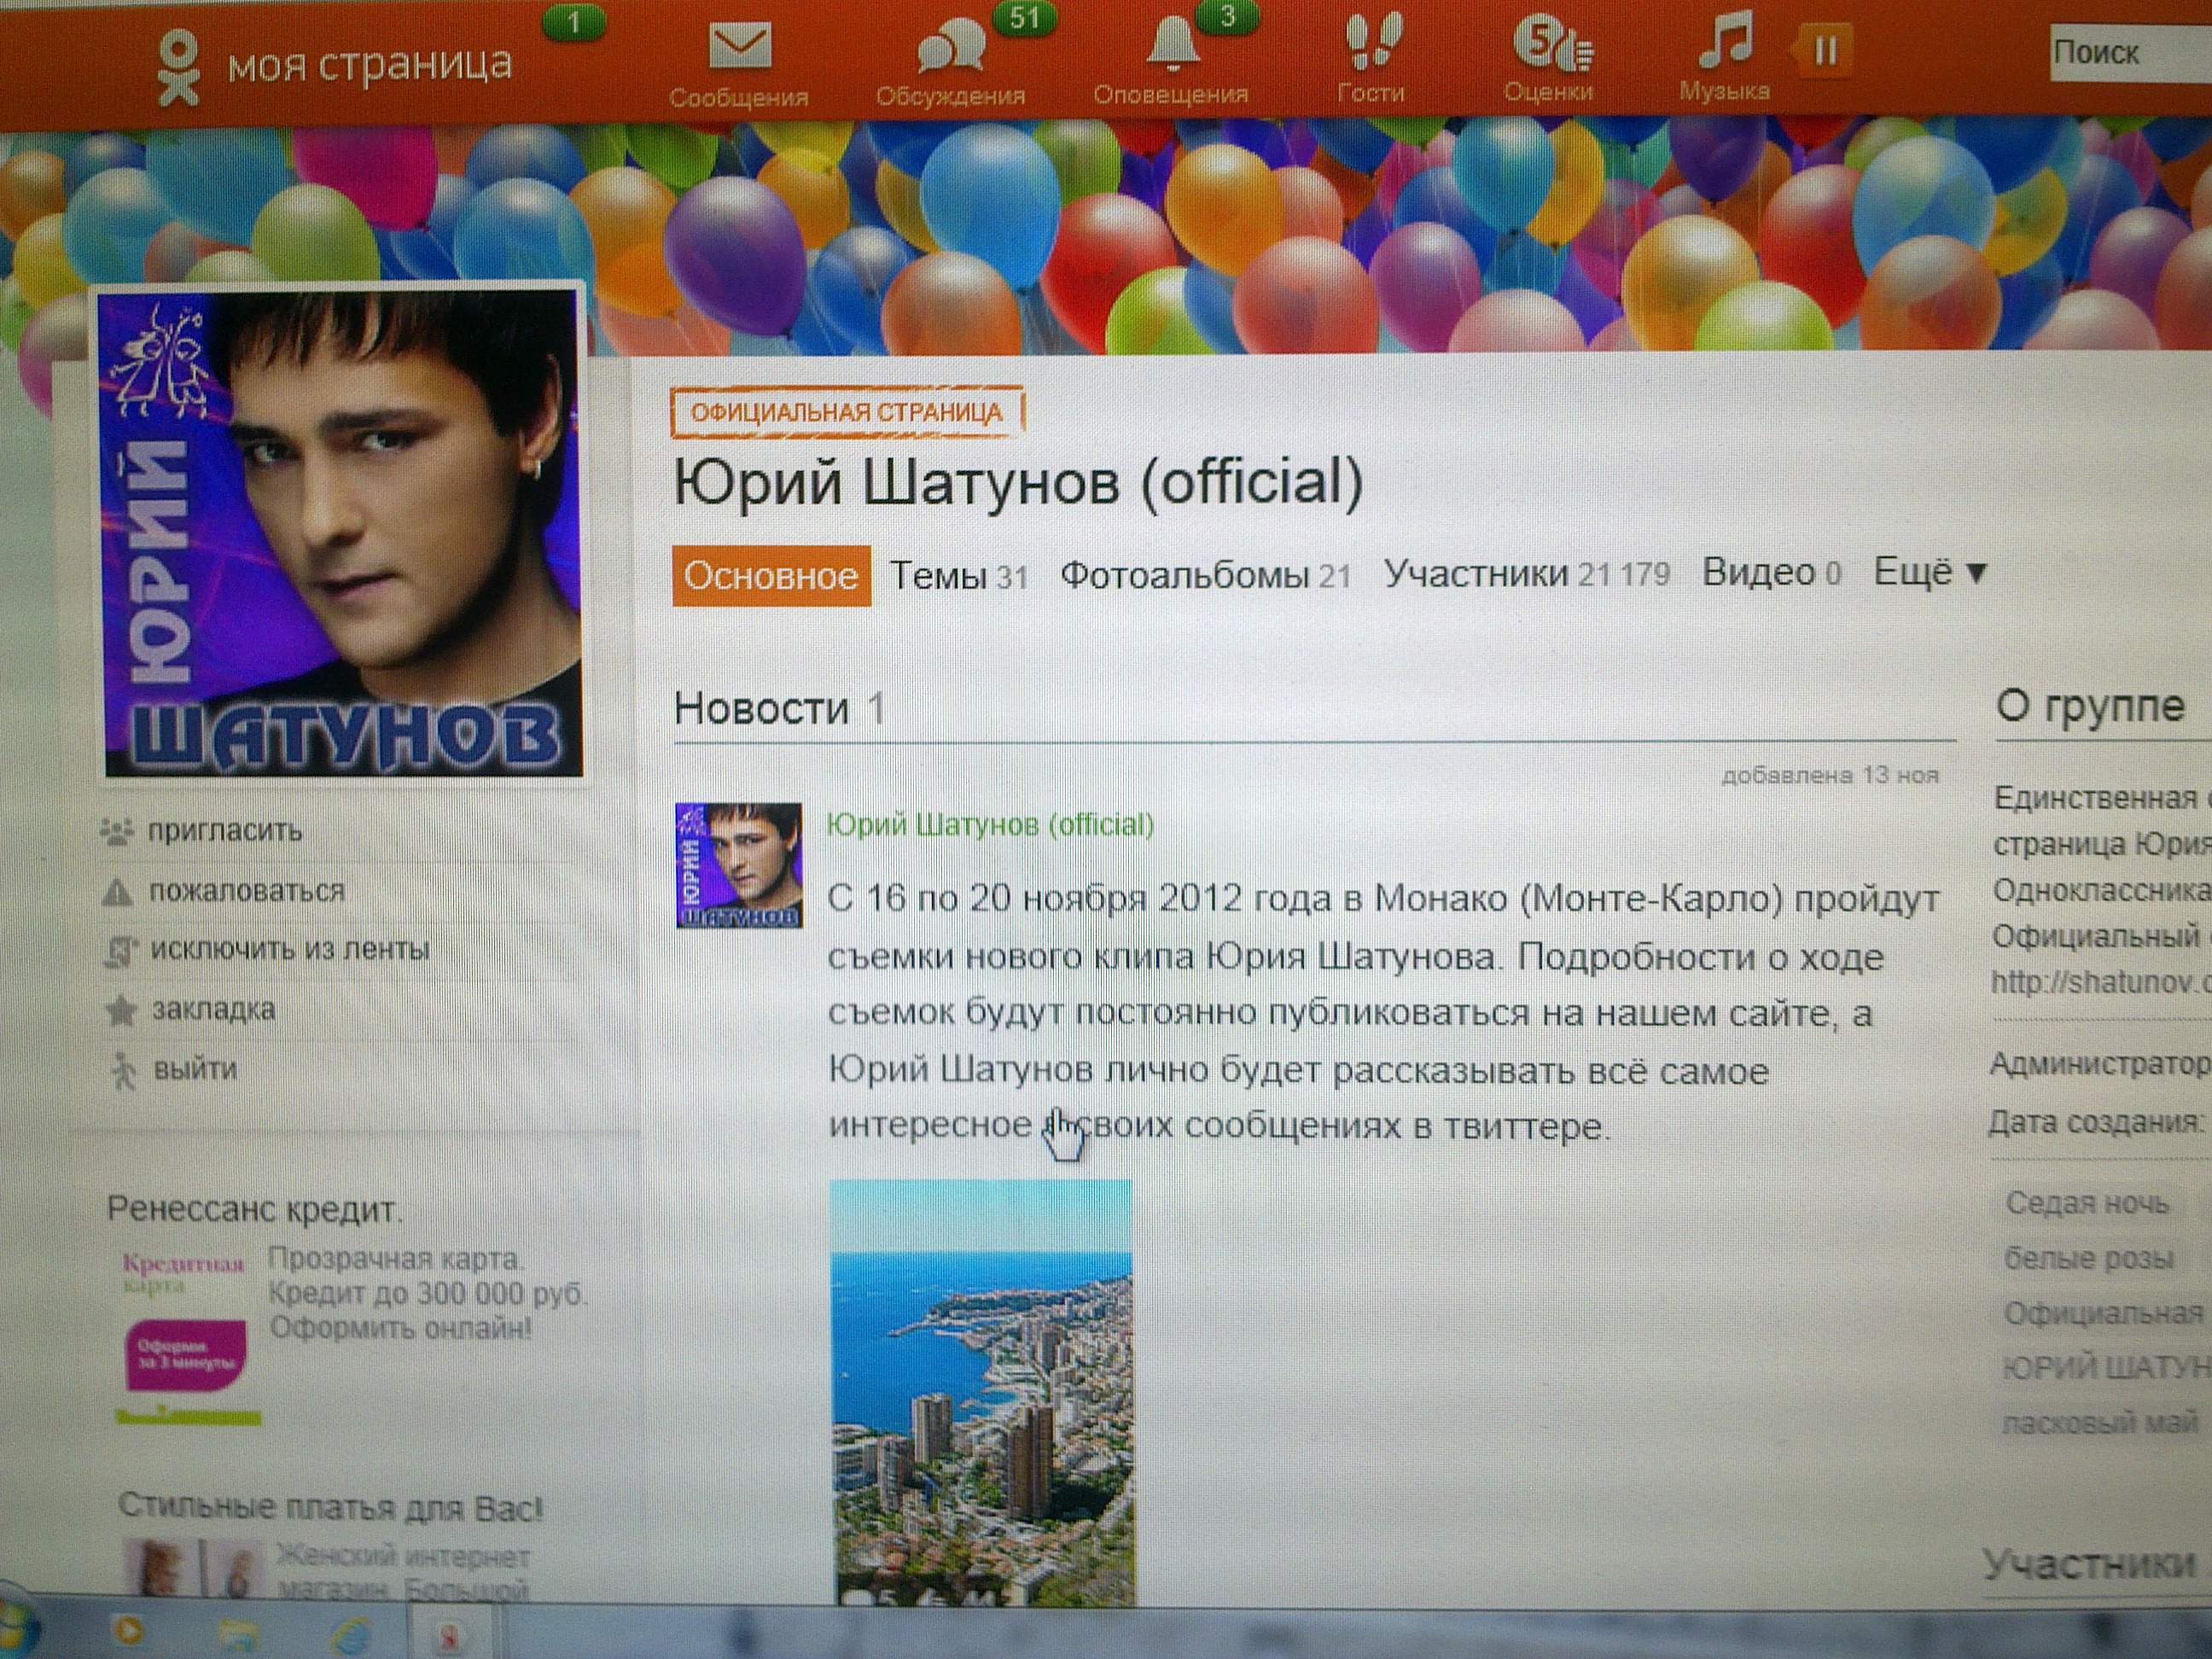Click the "Официальная" tag
The width and height of the screenshot is (2212, 1659).
tap(2105, 1313)
